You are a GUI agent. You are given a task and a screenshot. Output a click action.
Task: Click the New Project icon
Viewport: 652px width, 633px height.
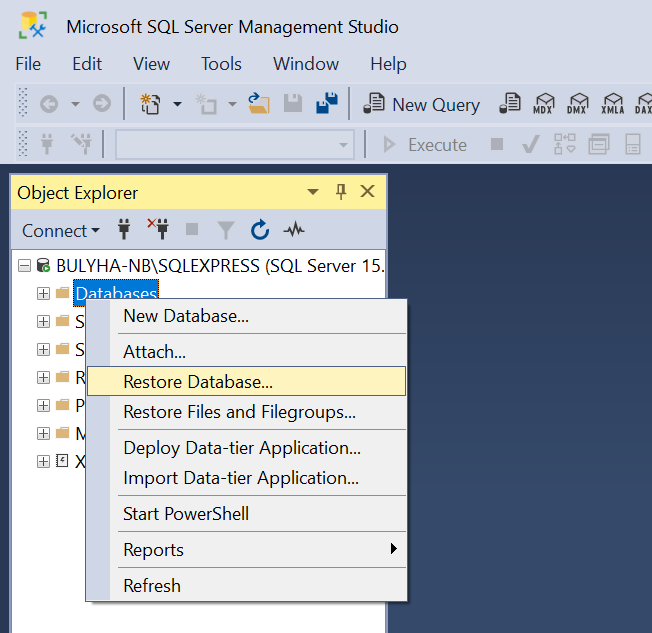[x=150, y=104]
